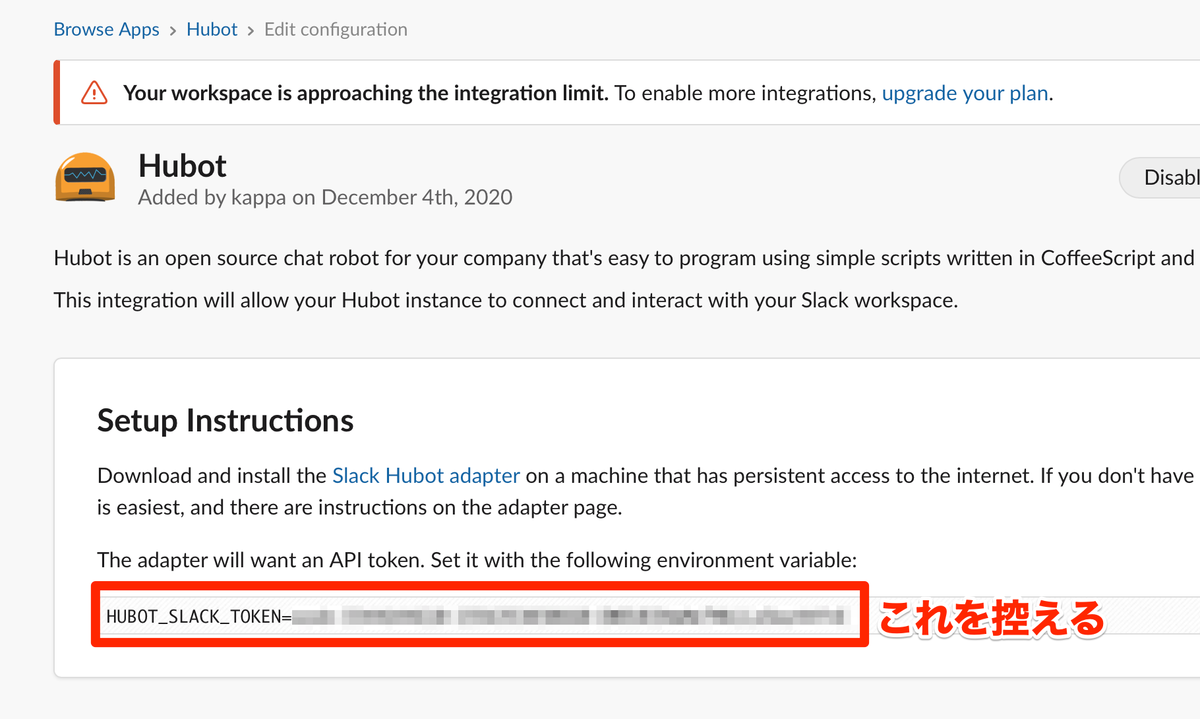Screen dimensions: 1200x719
Task: Click the 'adapter will want an API token' text
Action: [476, 559]
